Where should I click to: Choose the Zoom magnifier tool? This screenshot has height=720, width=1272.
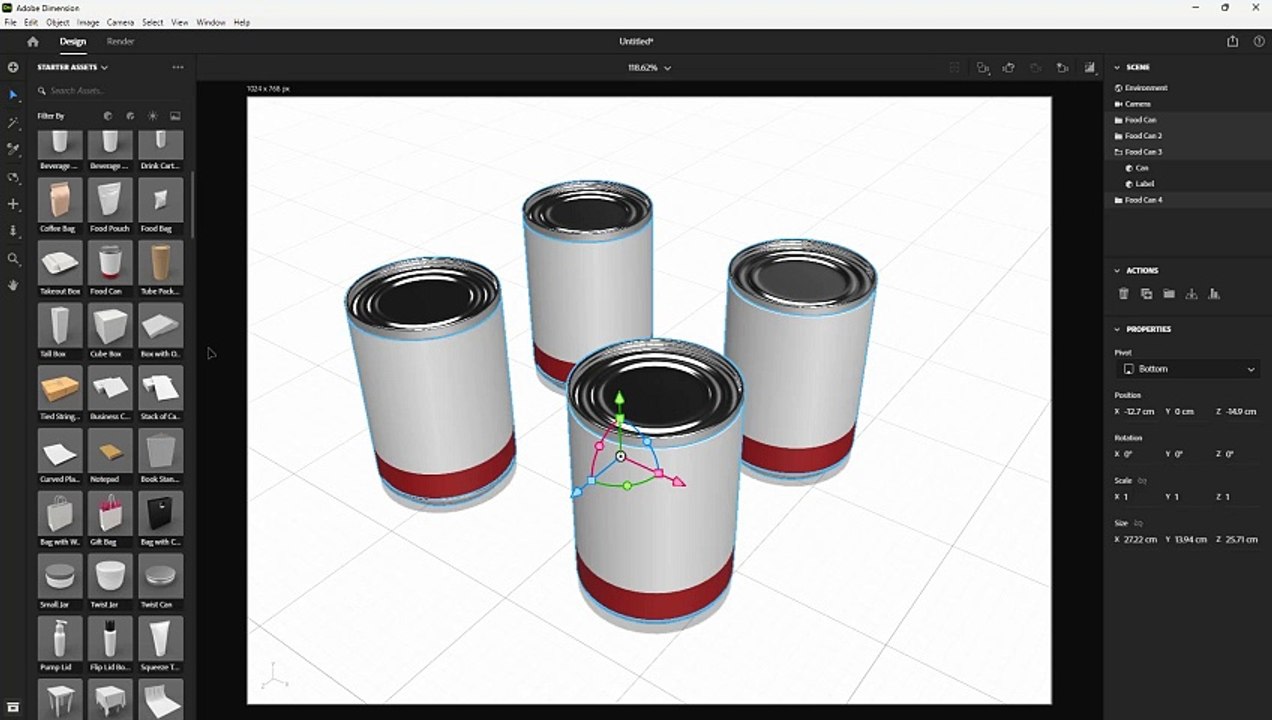13,258
